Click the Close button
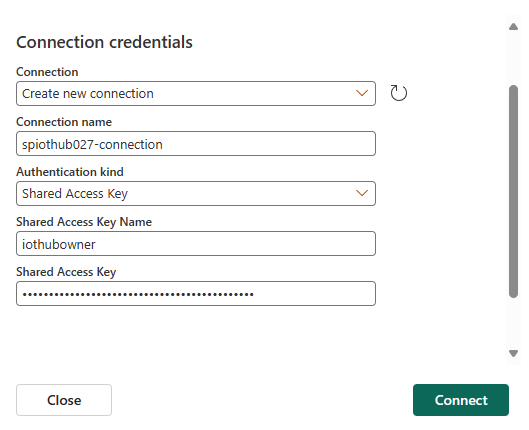This screenshot has width=529, height=430. coord(64,400)
